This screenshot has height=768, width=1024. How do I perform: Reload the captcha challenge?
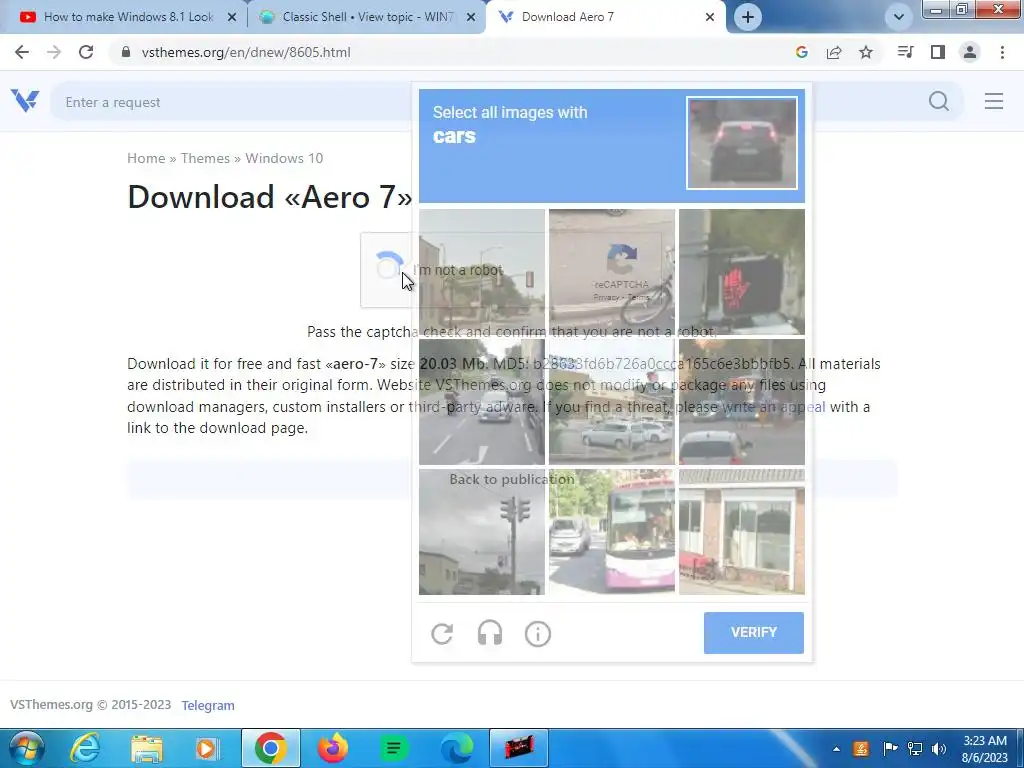pos(442,633)
